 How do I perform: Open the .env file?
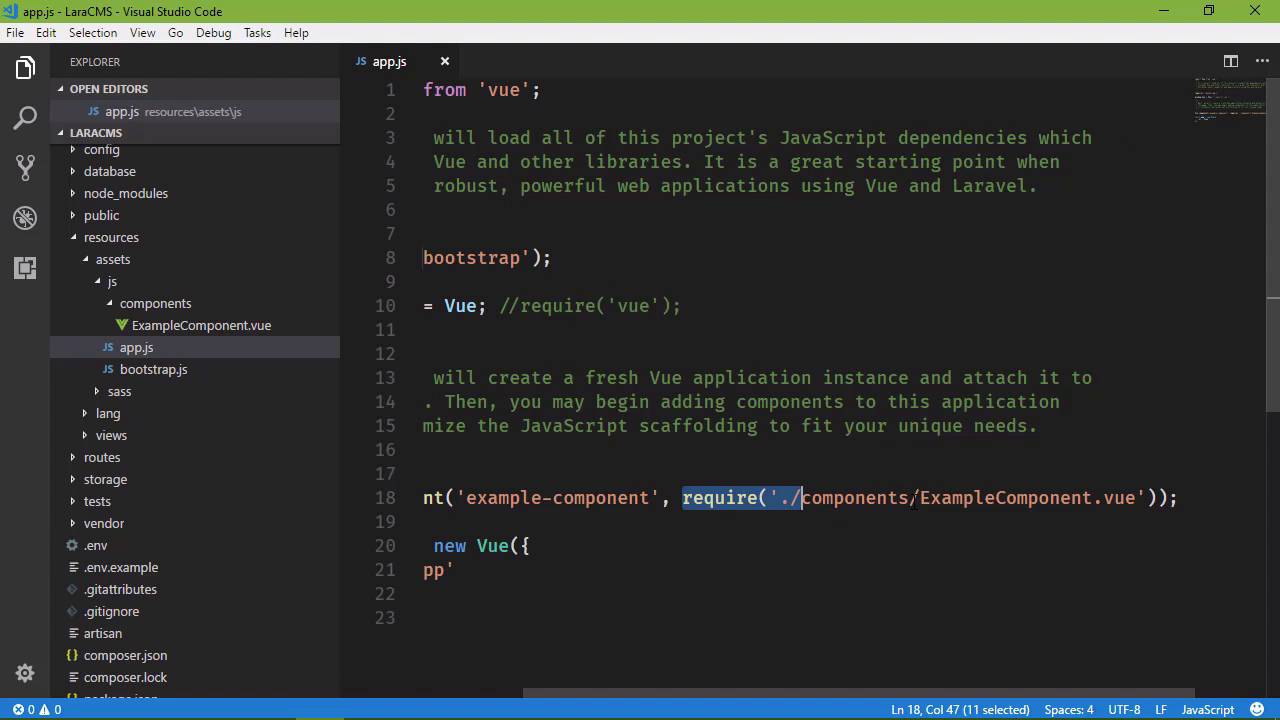pyautogui.click(x=195, y=545)
